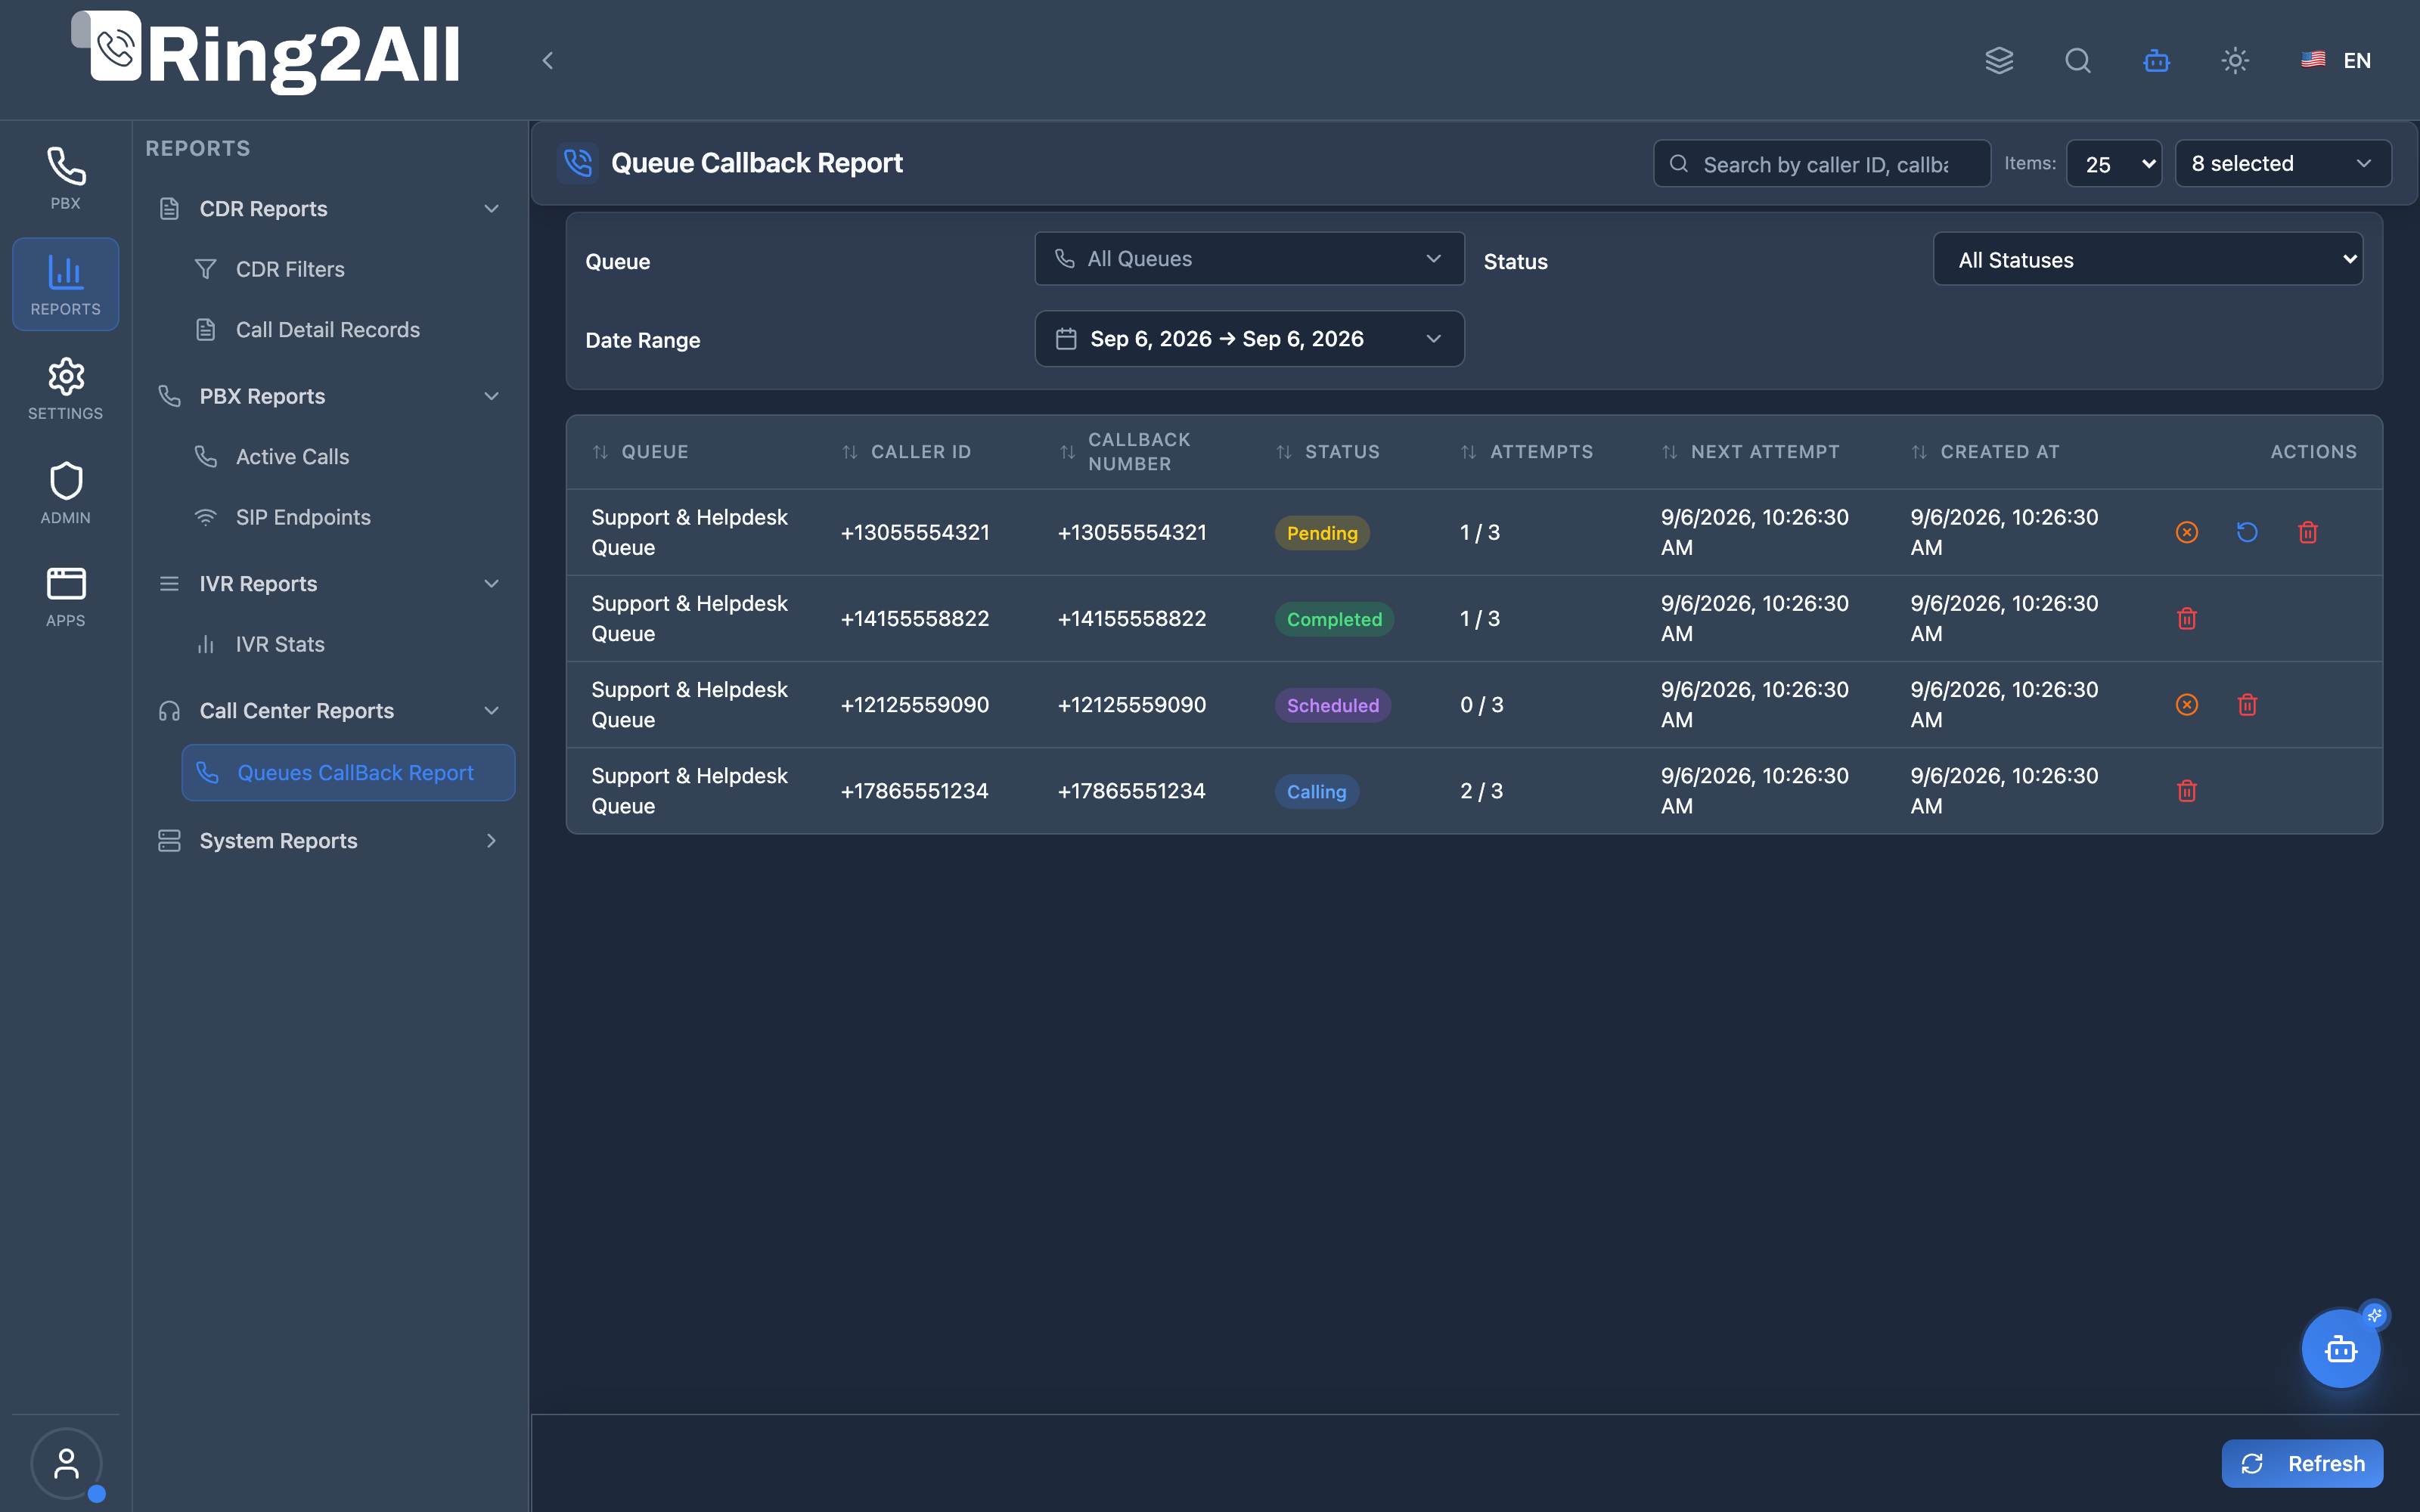
Task: Collapse the PBX Reports group
Action: (x=329, y=396)
